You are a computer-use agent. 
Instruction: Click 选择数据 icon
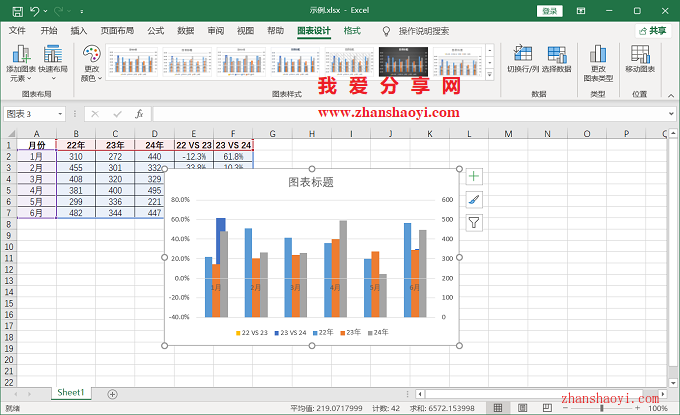[556, 59]
